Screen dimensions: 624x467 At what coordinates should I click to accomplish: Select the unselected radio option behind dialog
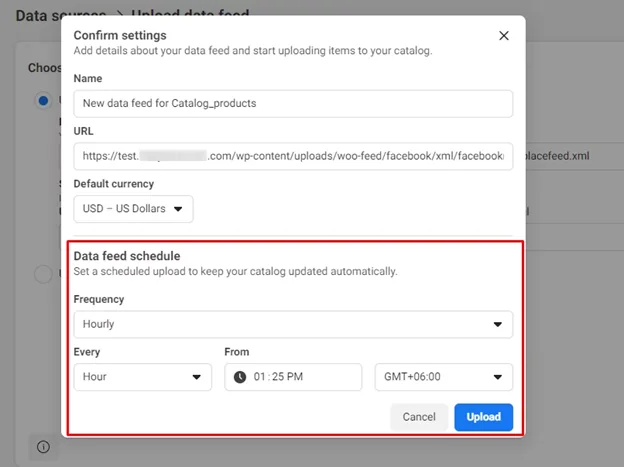point(43,274)
